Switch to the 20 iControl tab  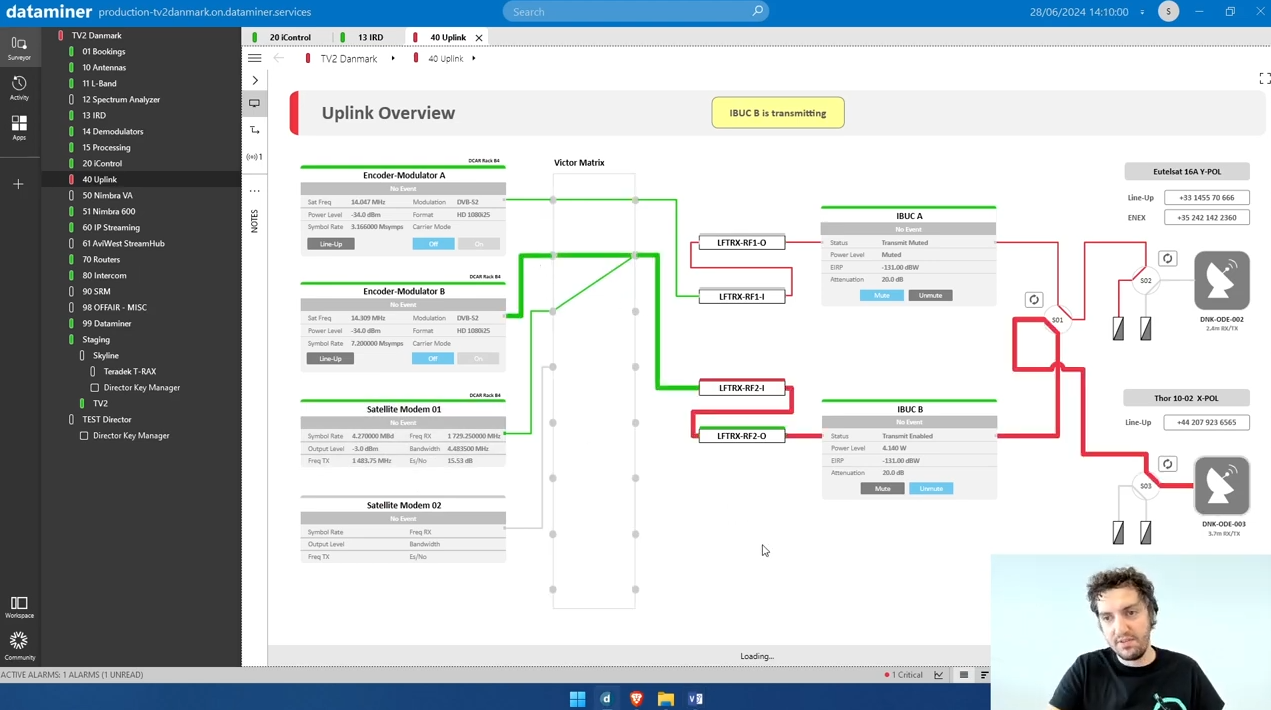(290, 38)
